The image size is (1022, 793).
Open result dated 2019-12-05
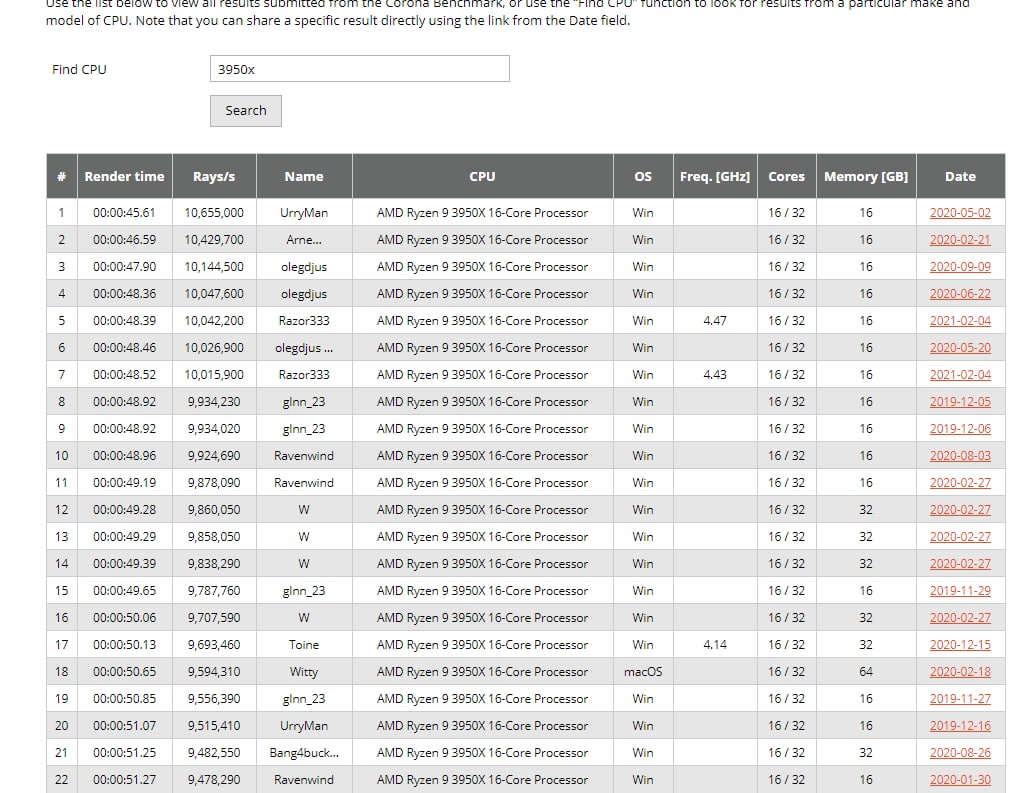(959, 401)
